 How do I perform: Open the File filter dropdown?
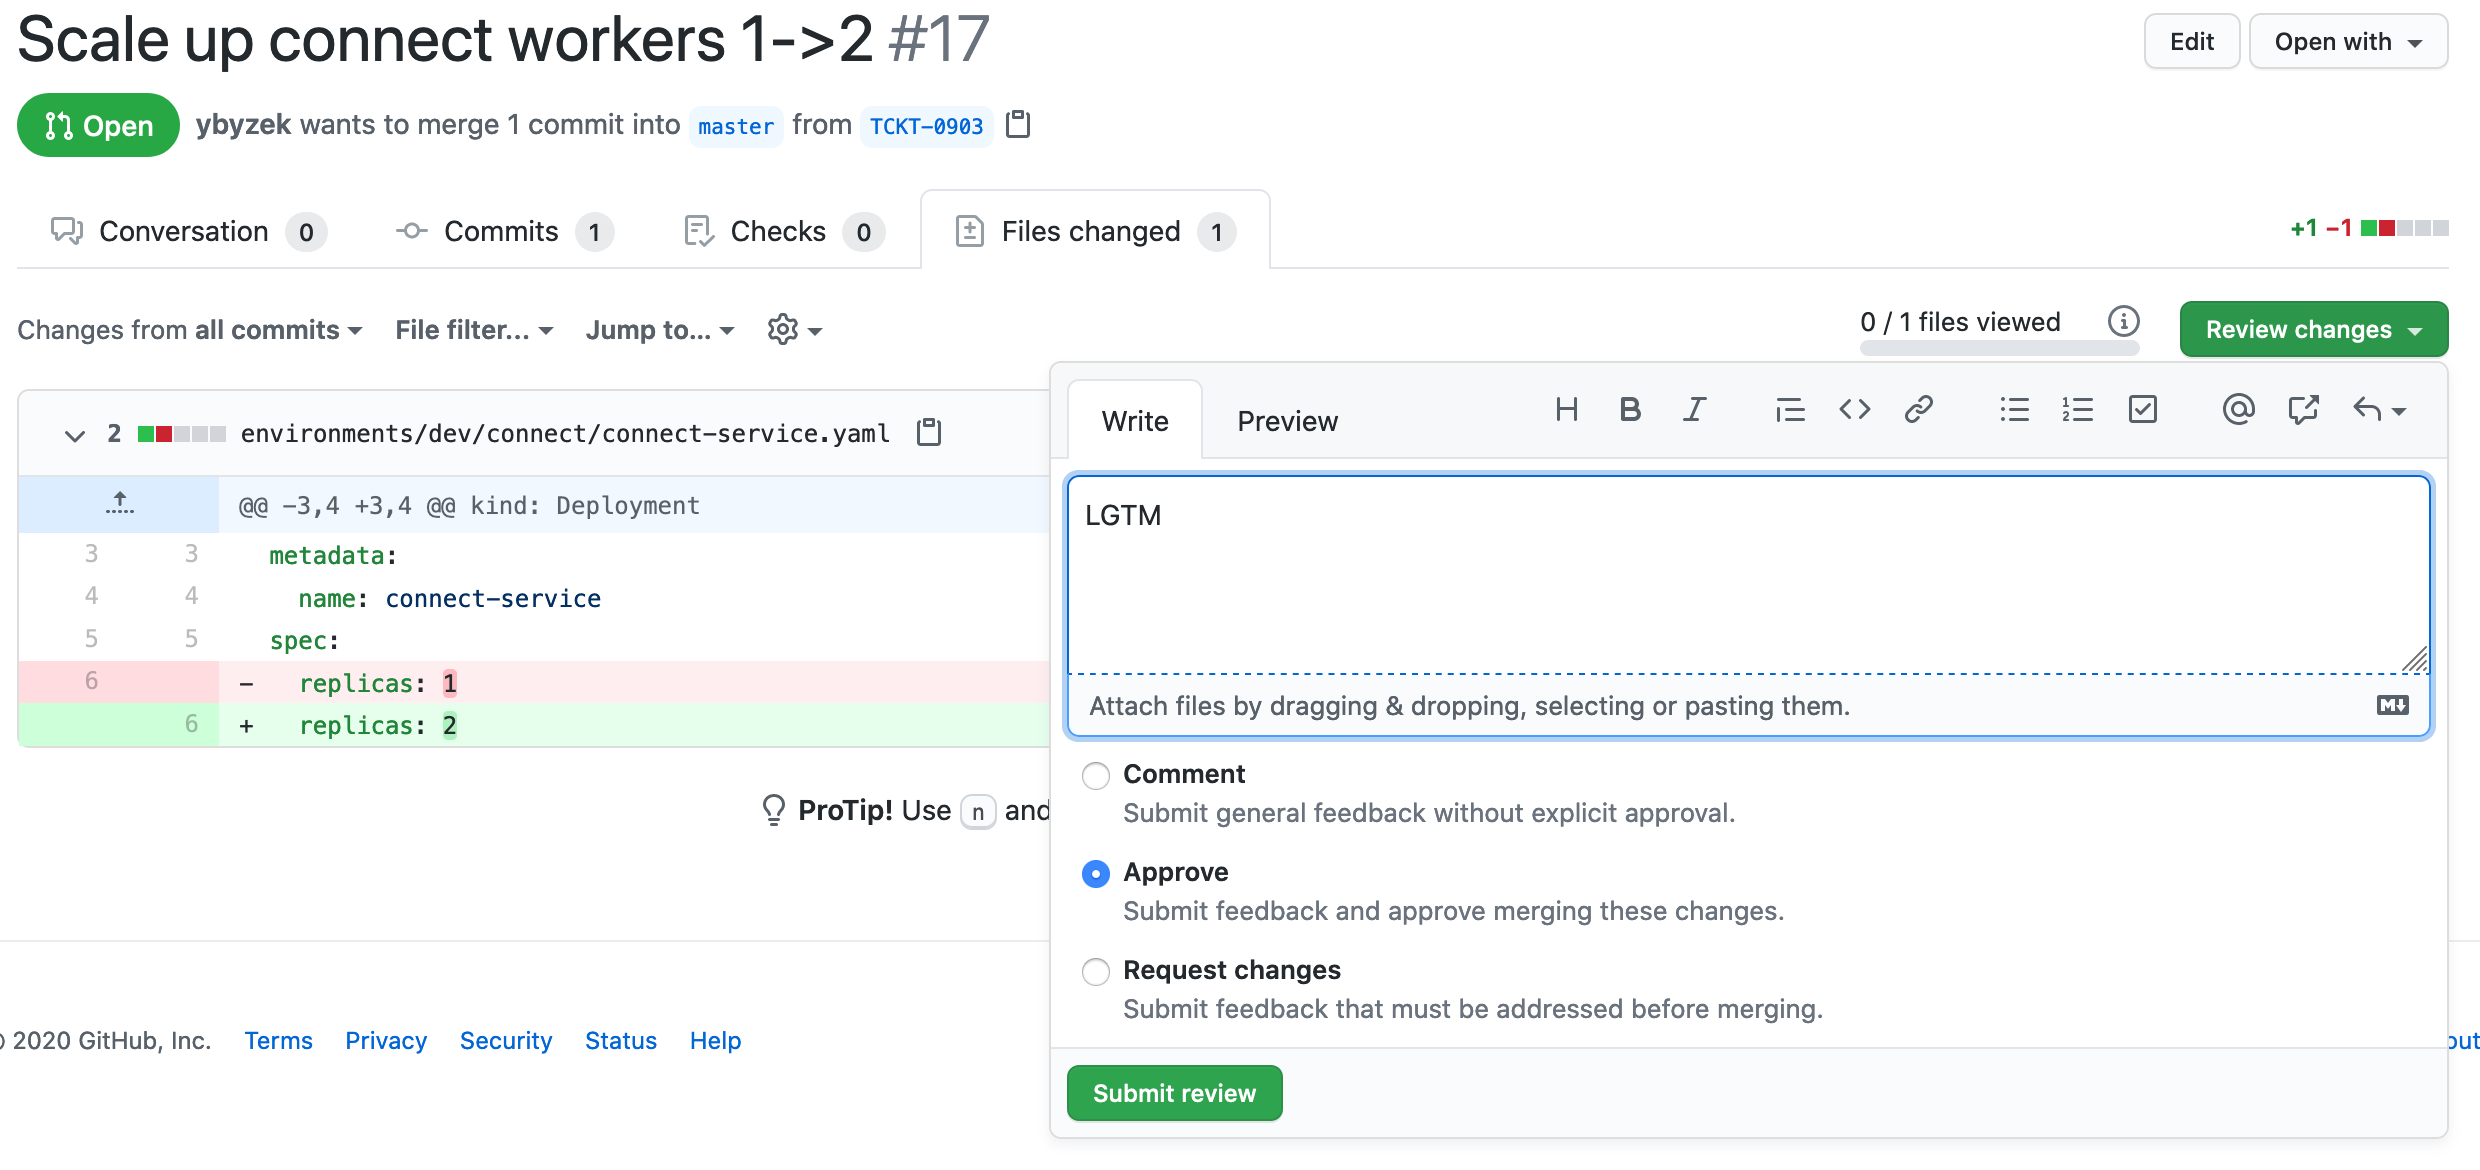click(x=474, y=329)
